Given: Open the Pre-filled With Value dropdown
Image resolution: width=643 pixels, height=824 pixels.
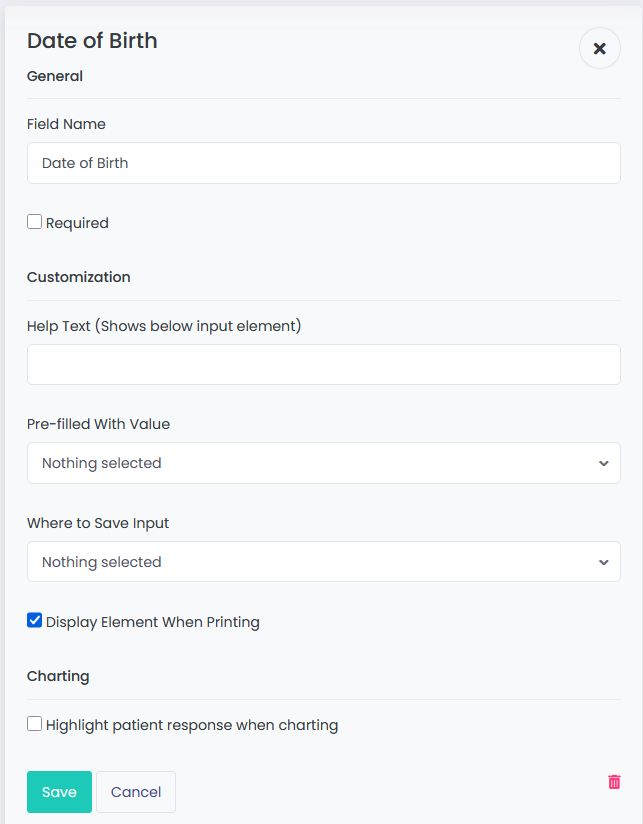Looking at the screenshot, I should [324, 463].
